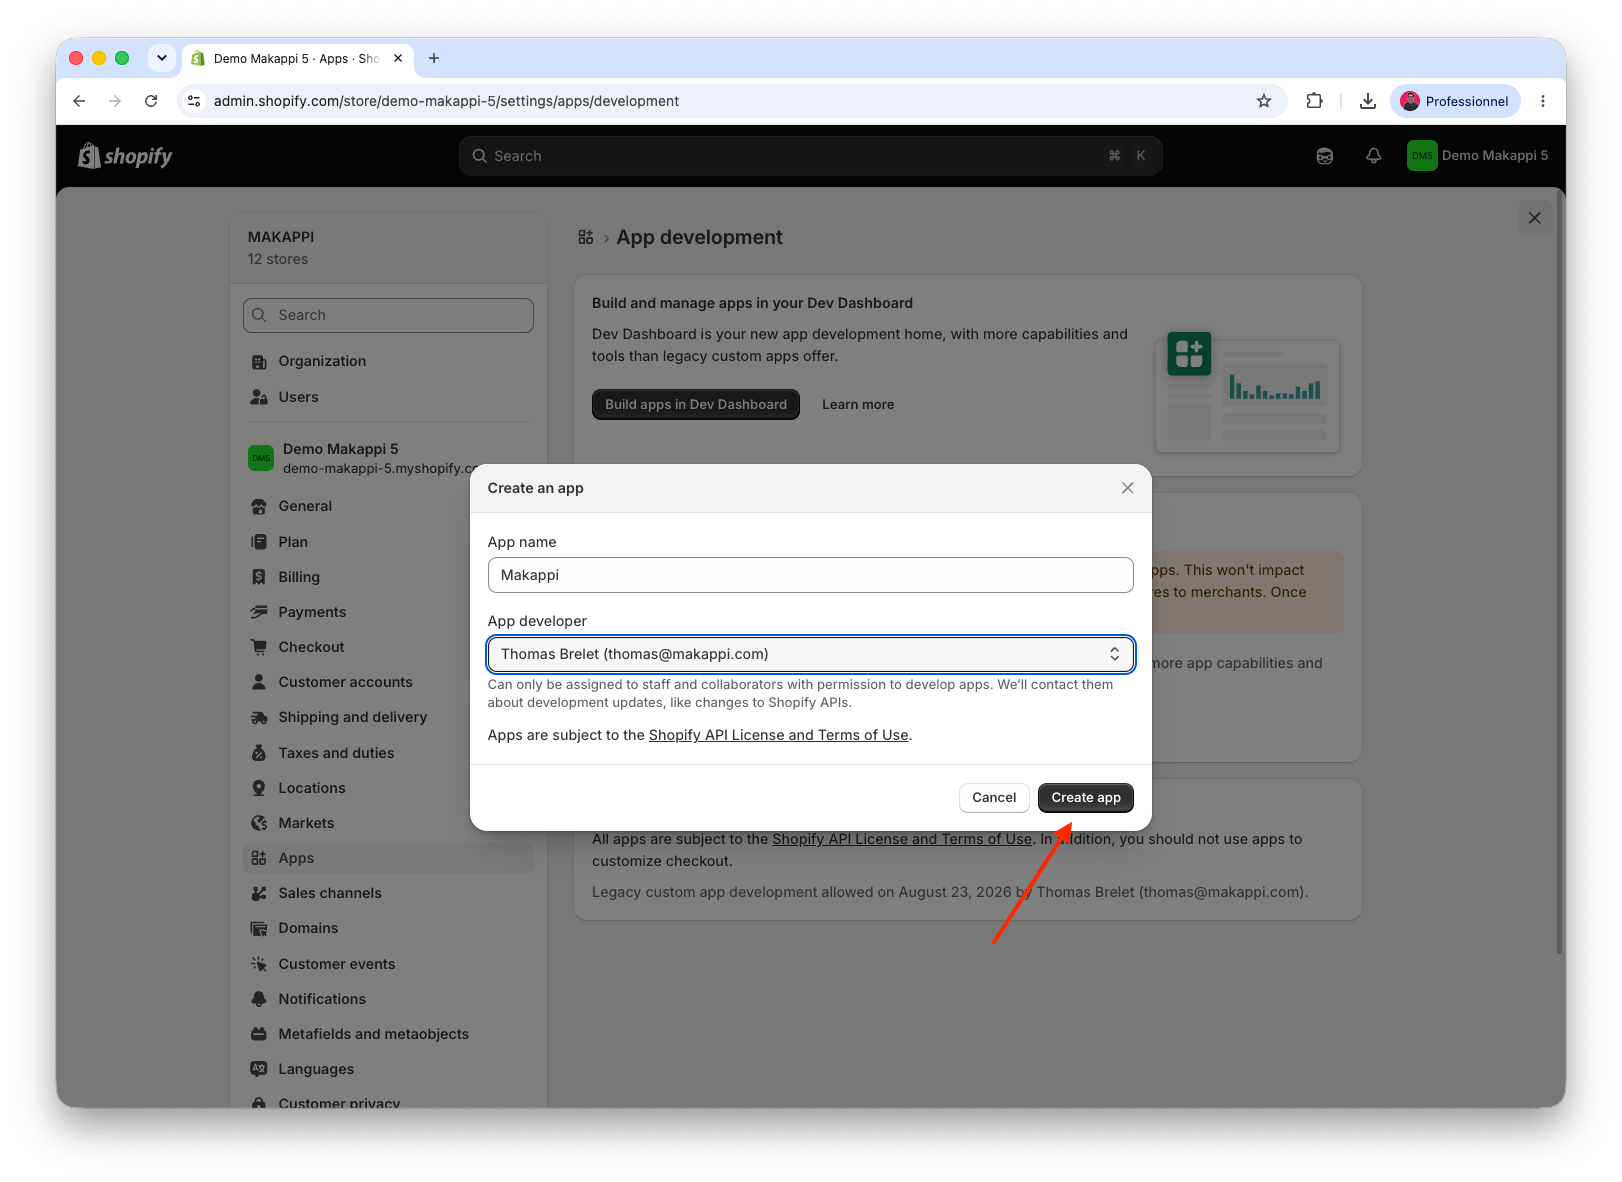
Task: Edit the App name input field
Action: tap(810, 575)
